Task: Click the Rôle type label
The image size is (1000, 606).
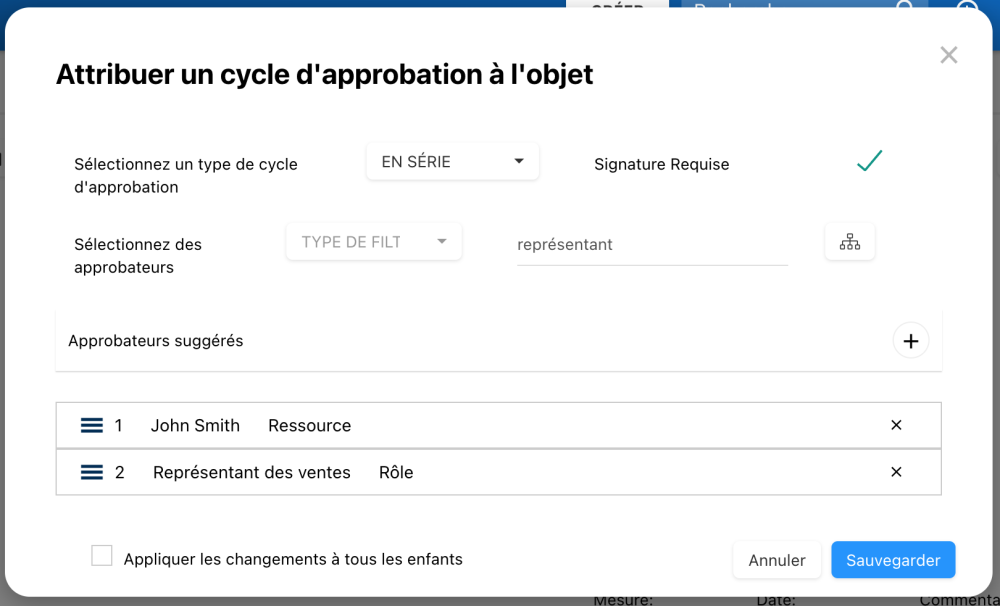Action: (x=396, y=473)
